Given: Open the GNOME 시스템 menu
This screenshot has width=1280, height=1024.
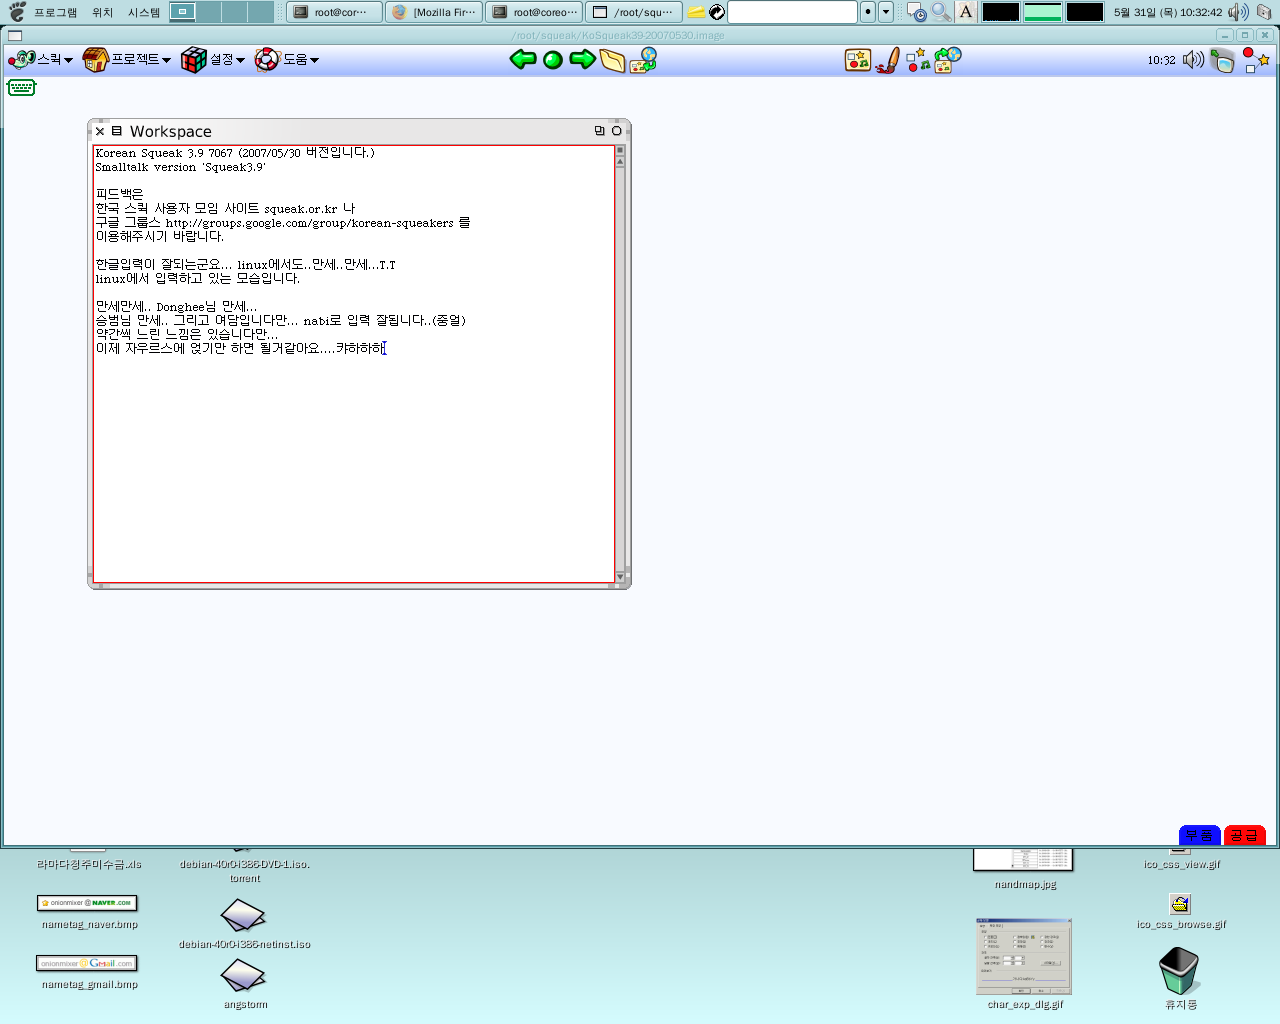Looking at the screenshot, I should coord(144,12).
